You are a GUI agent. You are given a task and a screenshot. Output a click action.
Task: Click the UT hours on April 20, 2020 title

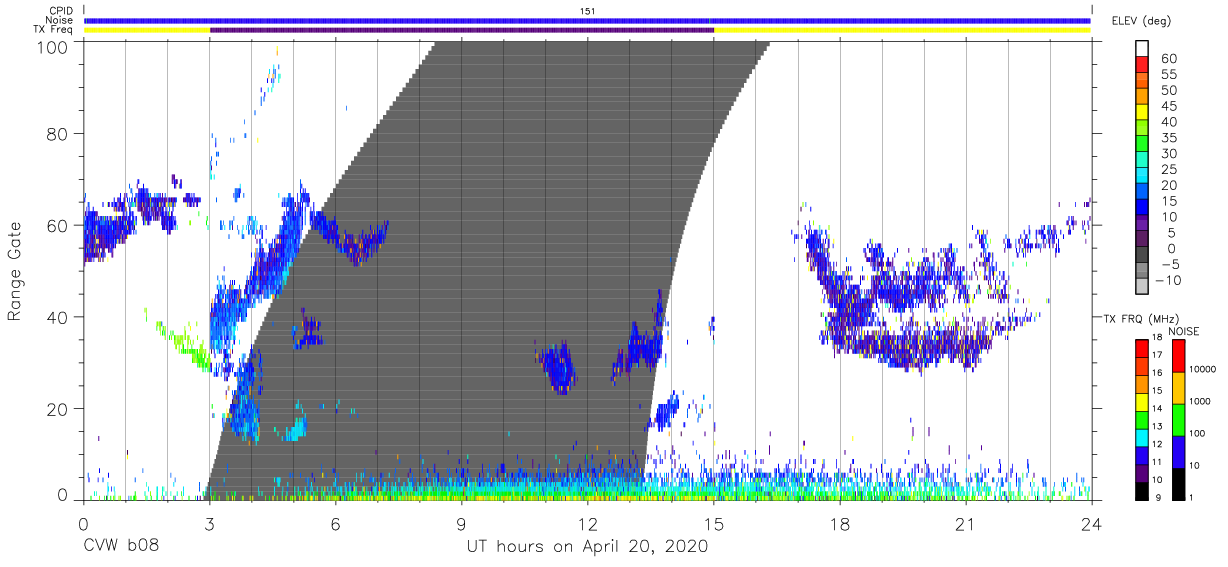[587, 547]
